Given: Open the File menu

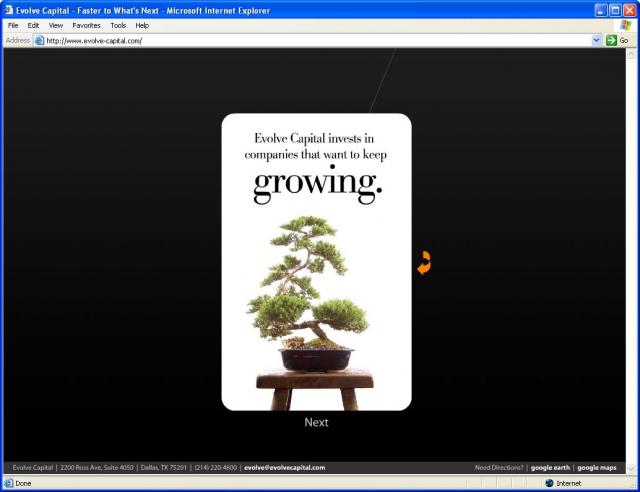Looking at the screenshot, I should tap(13, 25).
